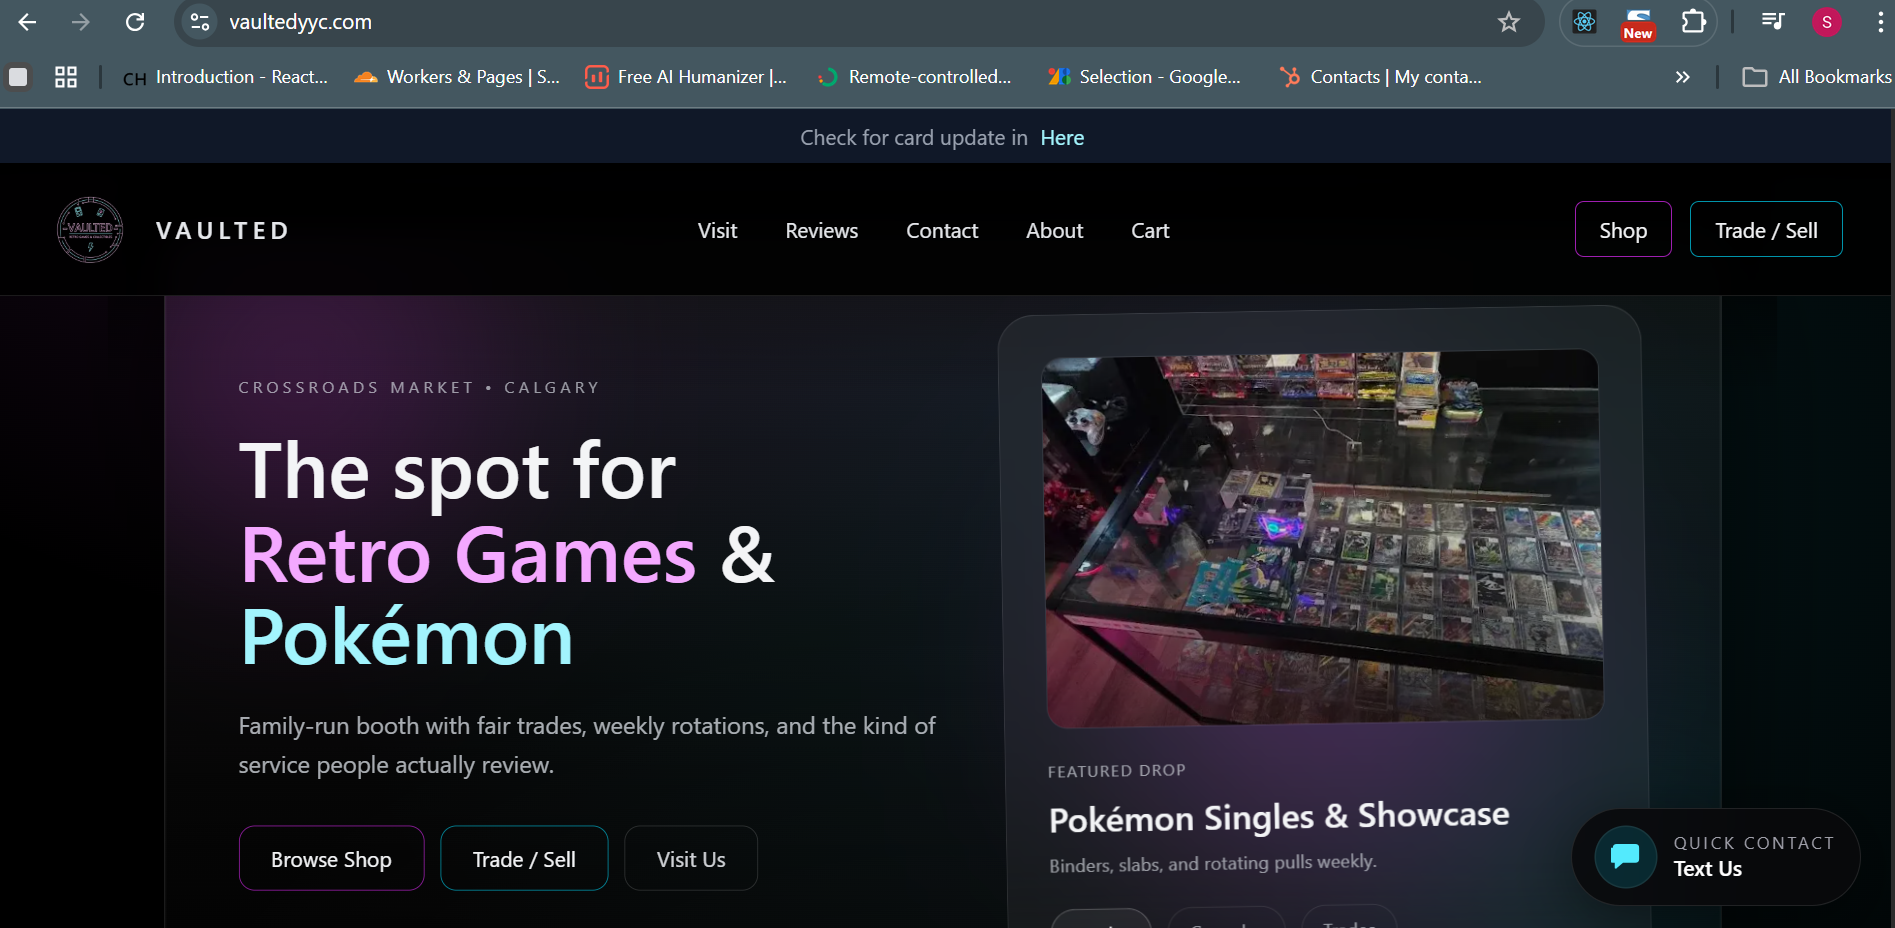Open the About nav item
The width and height of the screenshot is (1895, 928).
click(1055, 231)
